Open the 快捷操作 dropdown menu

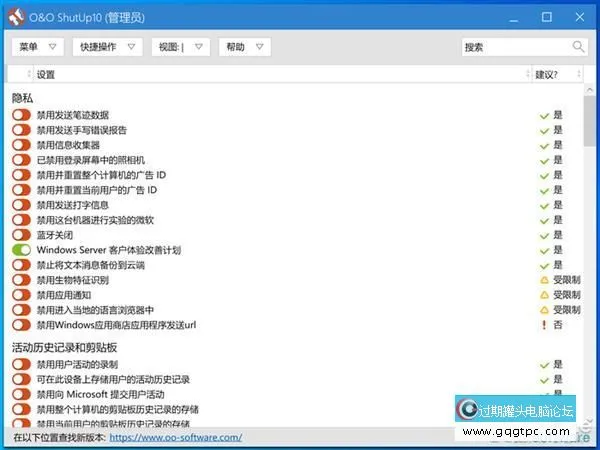tap(108, 47)
